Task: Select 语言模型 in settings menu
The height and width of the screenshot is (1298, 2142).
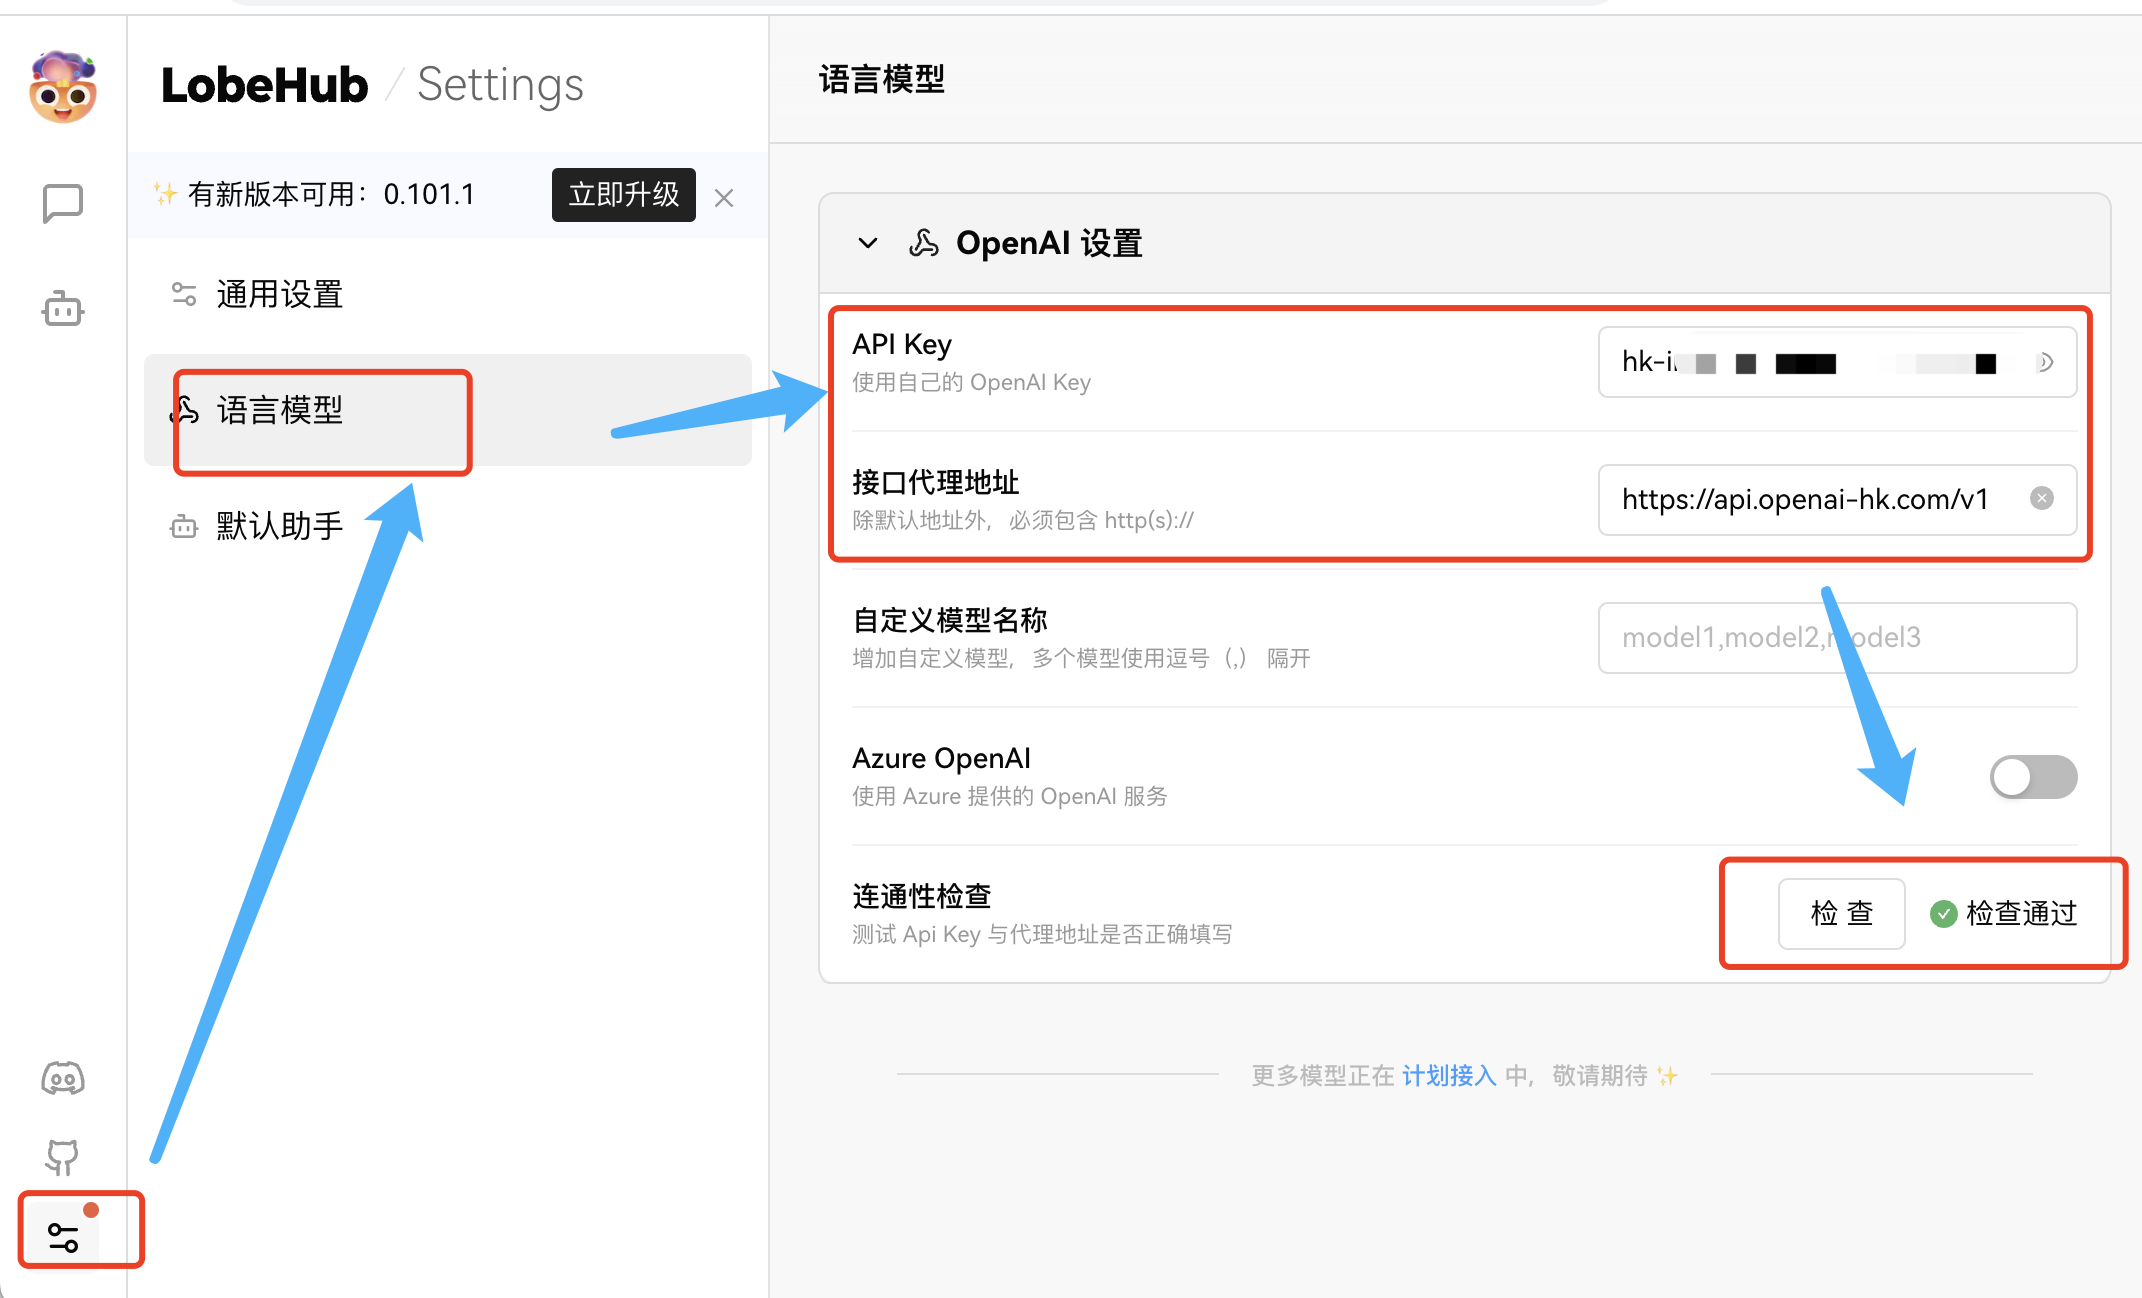Action: 280,410
